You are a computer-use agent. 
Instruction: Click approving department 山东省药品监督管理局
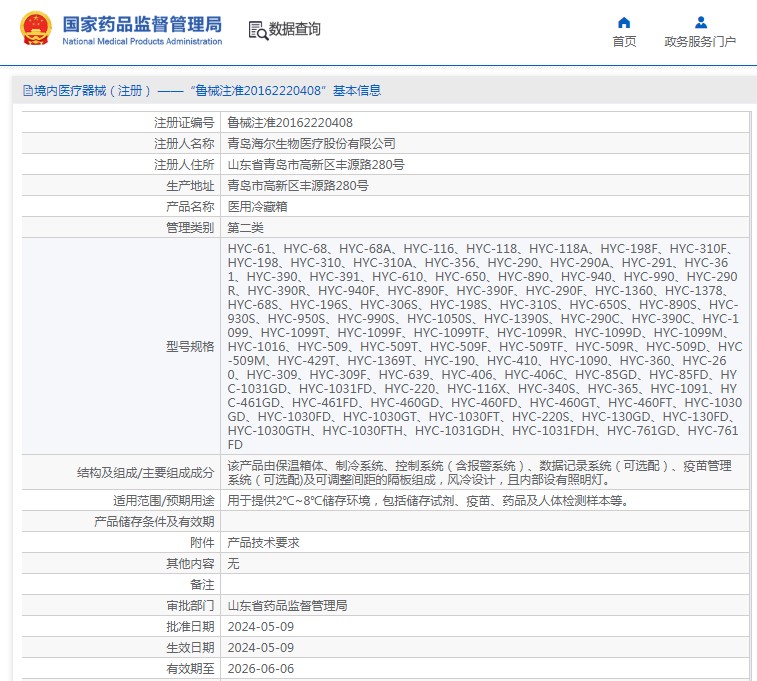[x=287, y=605]
